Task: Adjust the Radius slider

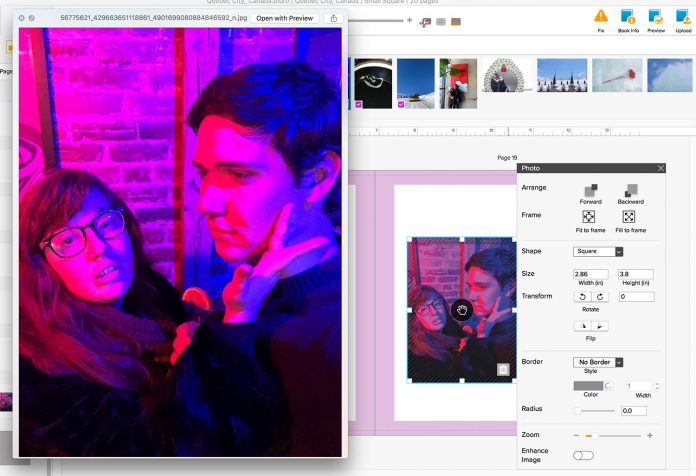Action: [594, 411]
